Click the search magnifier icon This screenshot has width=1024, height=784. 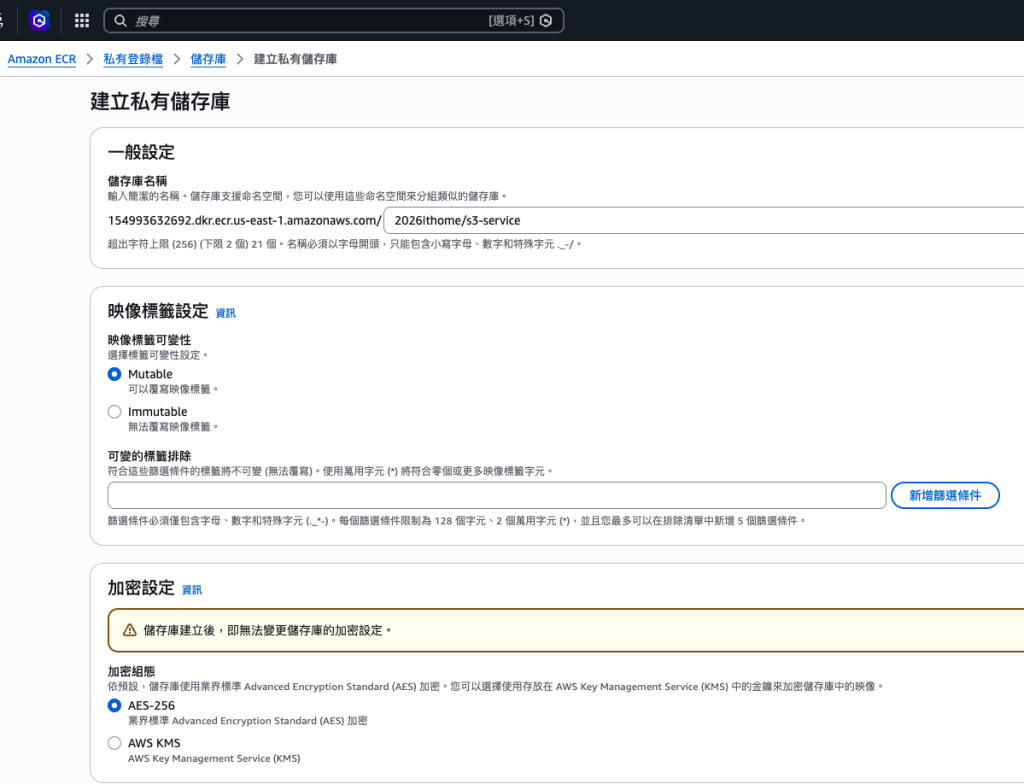tap(120, 21)
